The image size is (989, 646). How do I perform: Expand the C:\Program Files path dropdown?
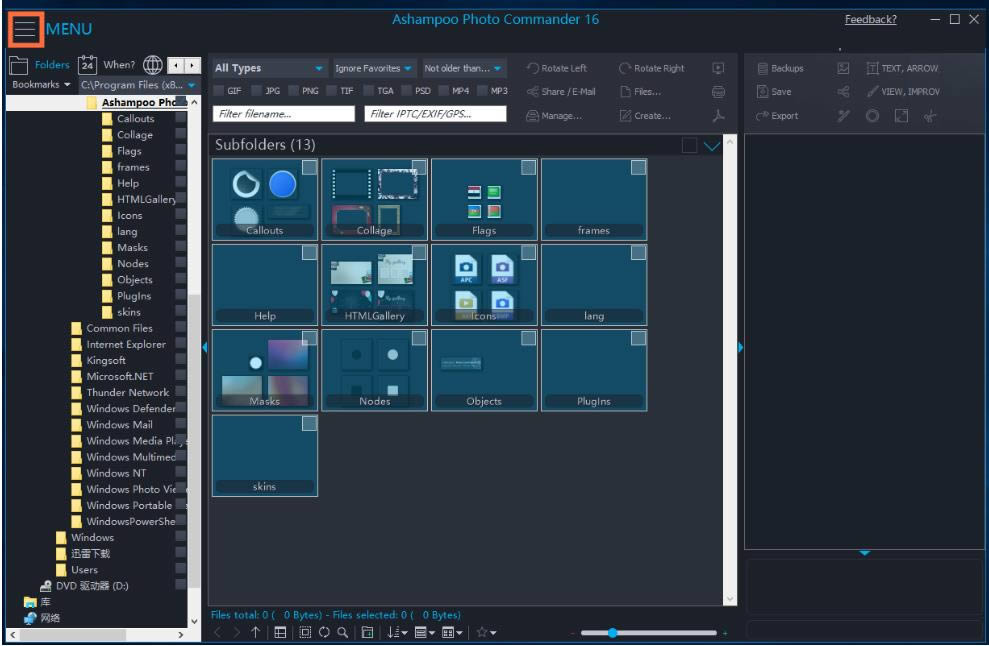192,85
